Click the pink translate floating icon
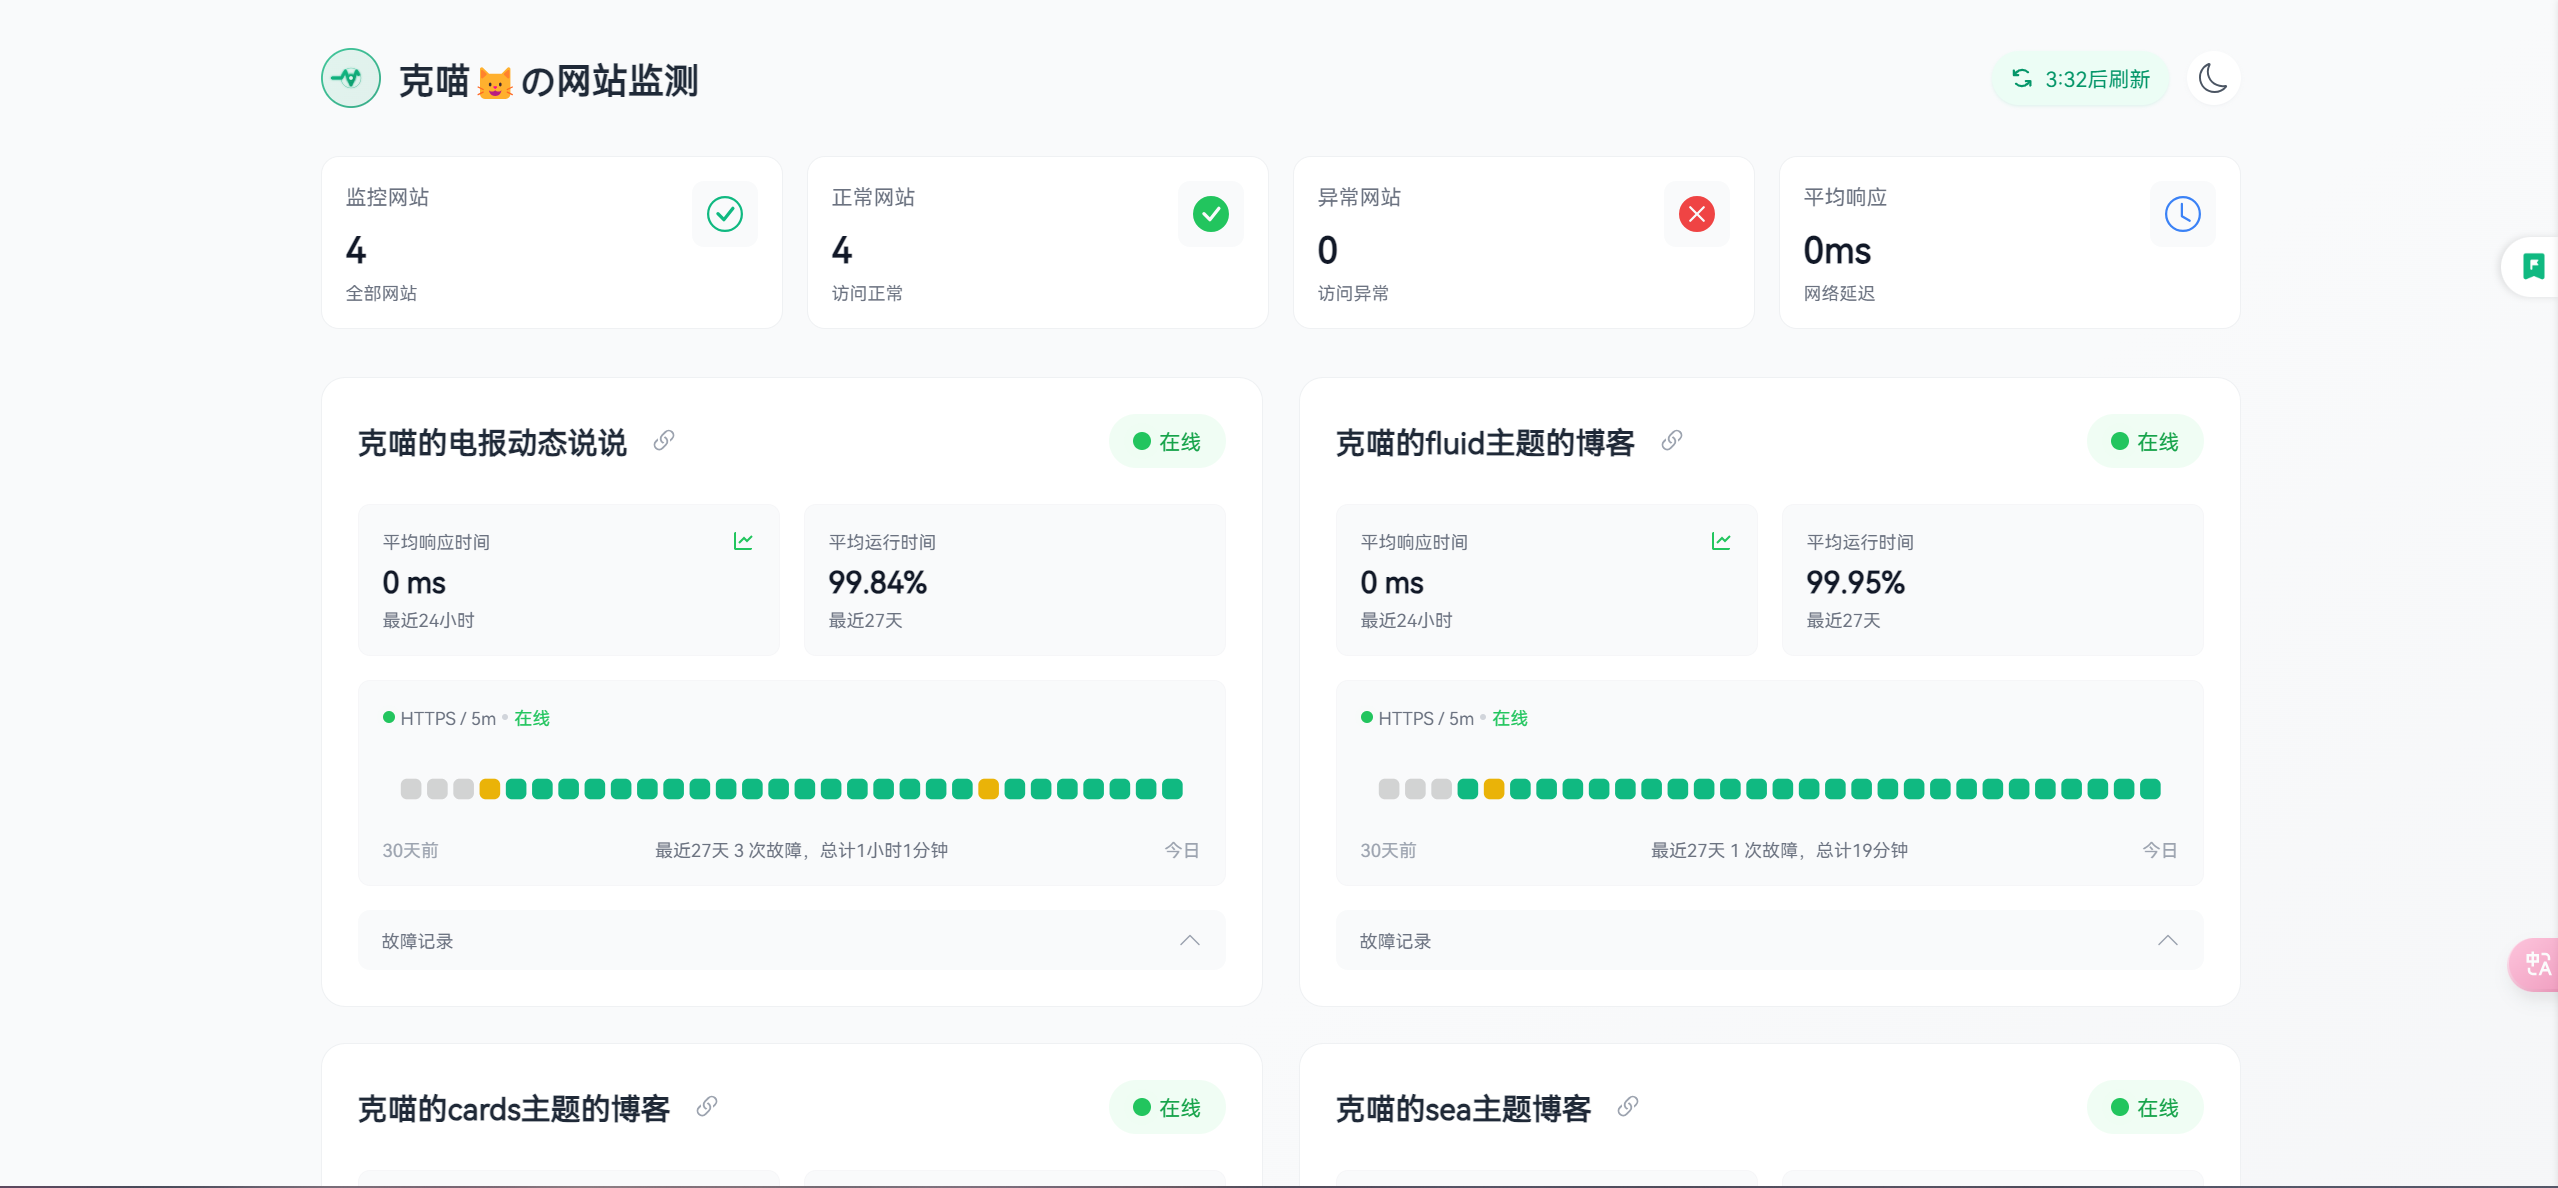Screen dimensions: 2558x1188 [2537, 964]
